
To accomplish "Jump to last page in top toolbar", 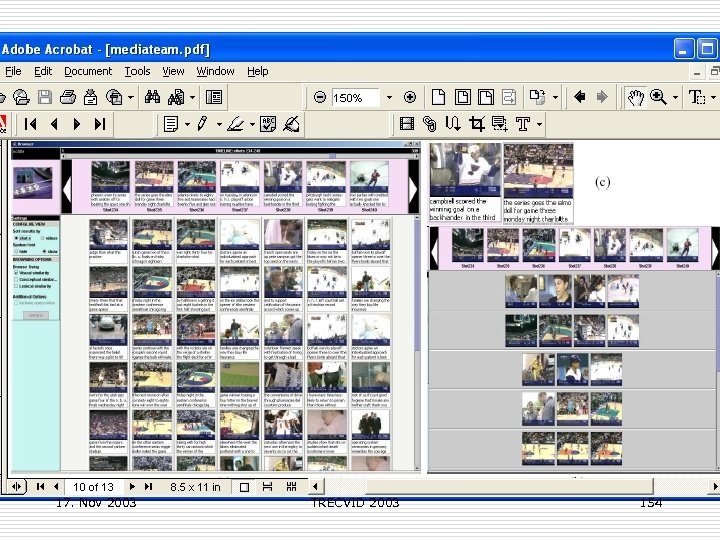I will [100, 124].
